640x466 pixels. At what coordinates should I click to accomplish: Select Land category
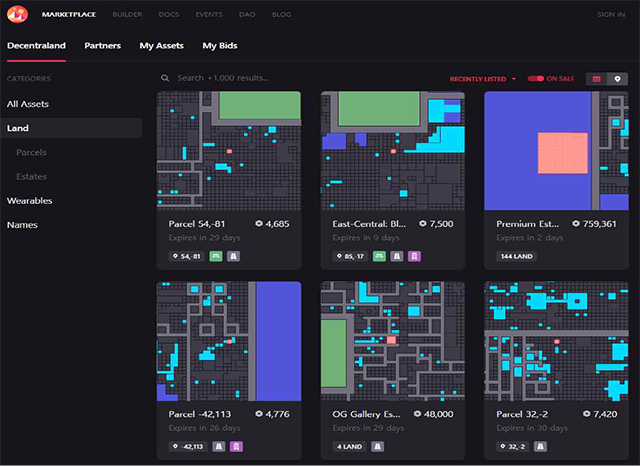tap(71, 128)
